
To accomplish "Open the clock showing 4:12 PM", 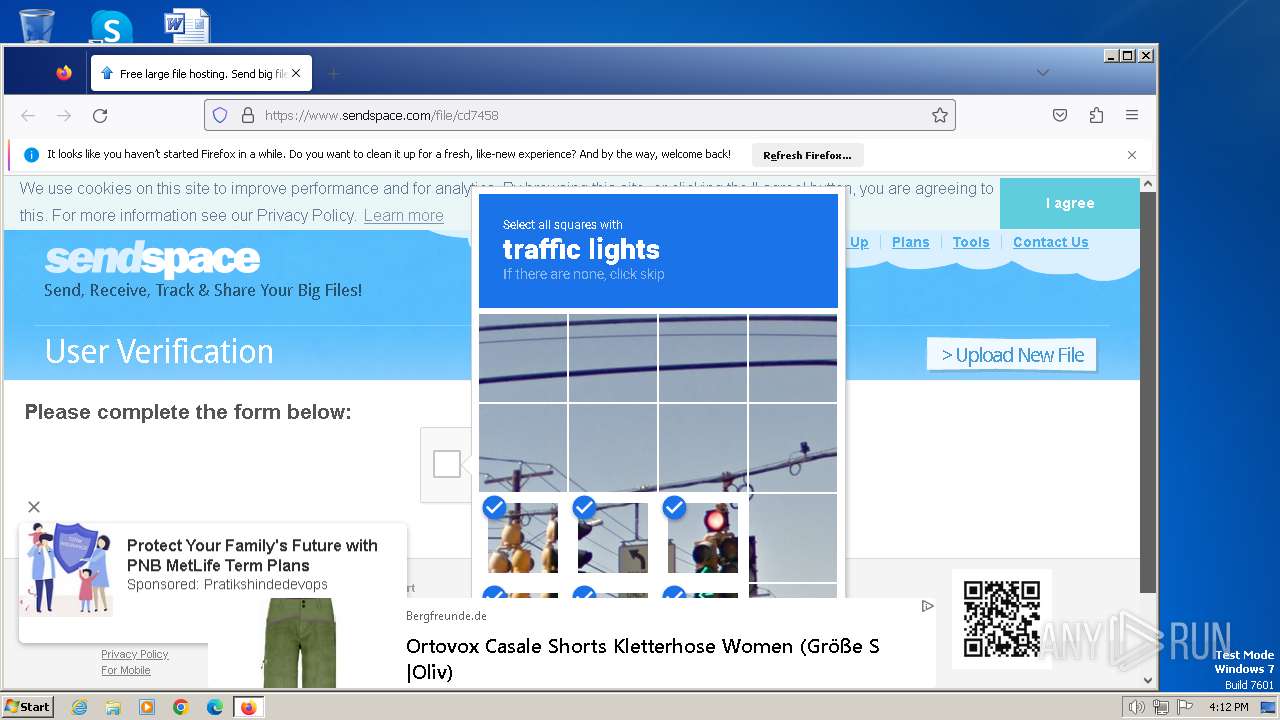I will pyautogui.click(x=1228, y=707).
